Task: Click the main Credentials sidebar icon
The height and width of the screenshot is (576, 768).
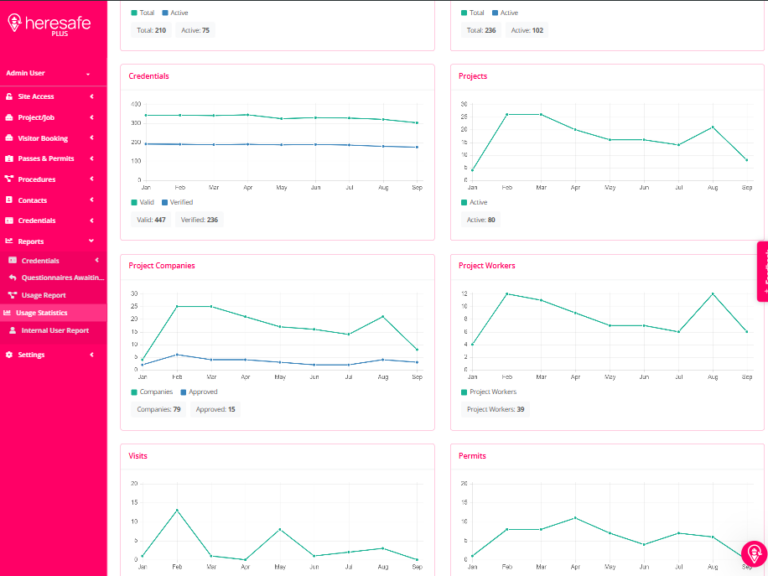Action: (x=9, y=220)
